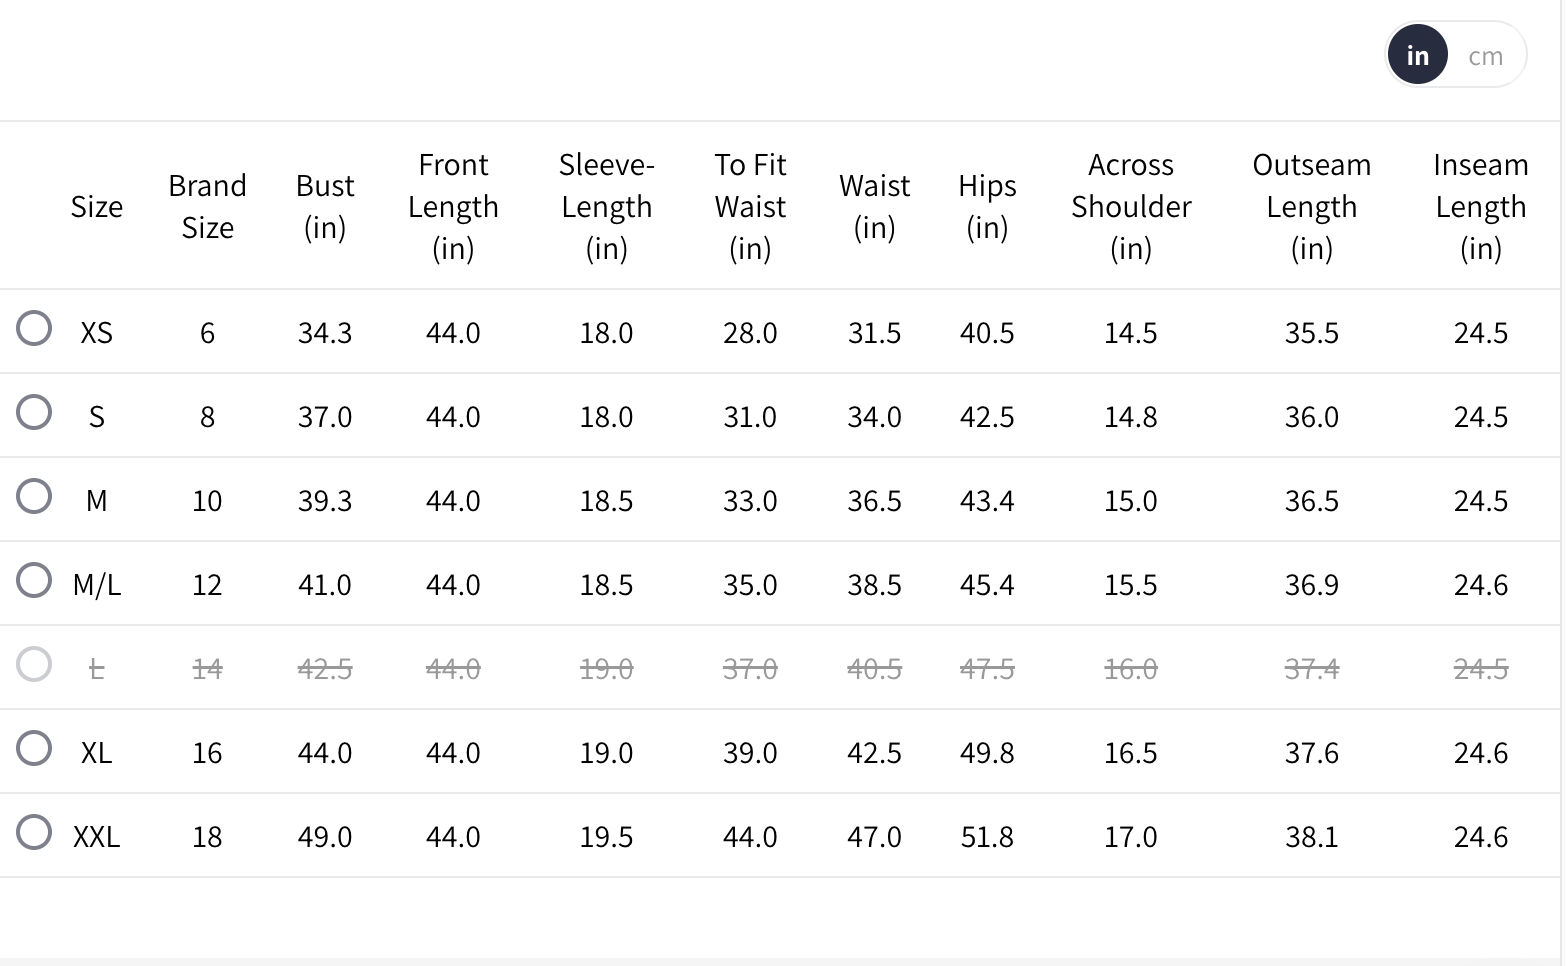The image size is (1566, 966).
Task: Select the M/L size radio button
Action: point(34,580)
